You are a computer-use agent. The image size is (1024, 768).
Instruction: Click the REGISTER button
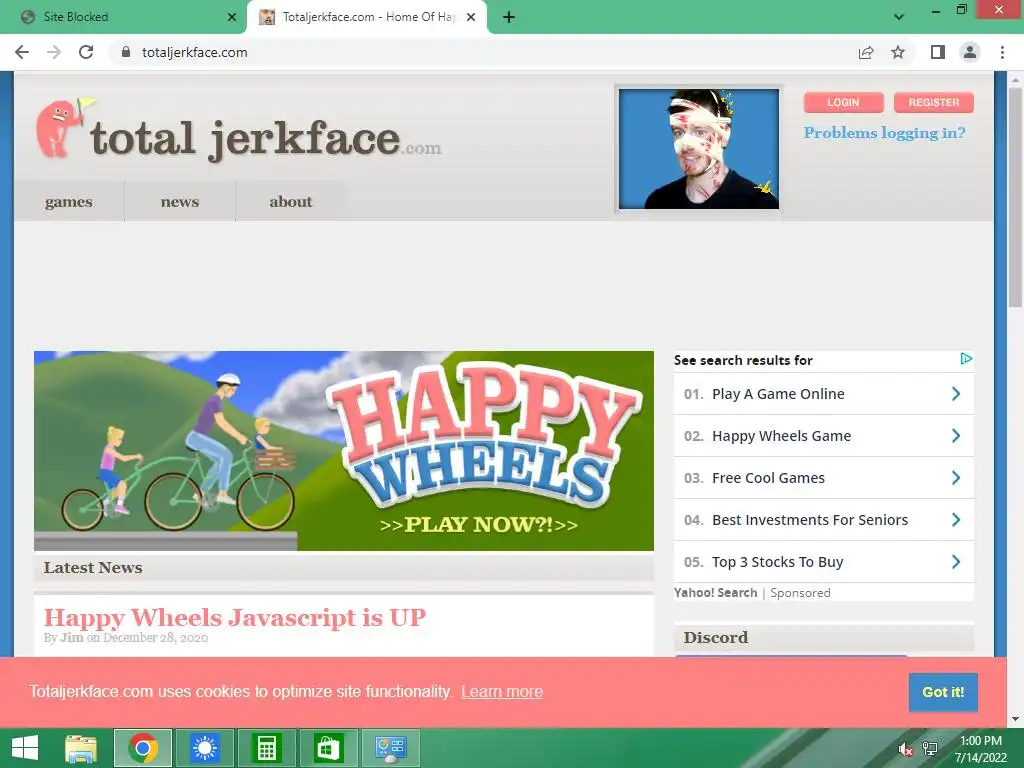point(934,103)
